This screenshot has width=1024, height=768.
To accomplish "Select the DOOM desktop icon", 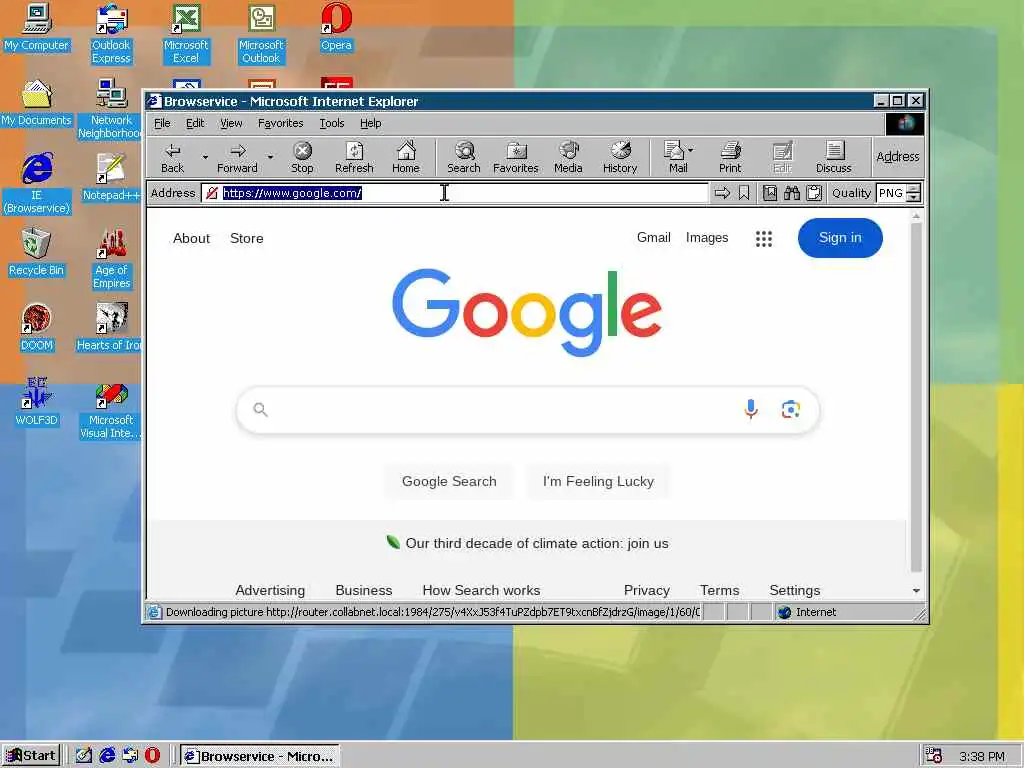I will (x=36, y=327).
